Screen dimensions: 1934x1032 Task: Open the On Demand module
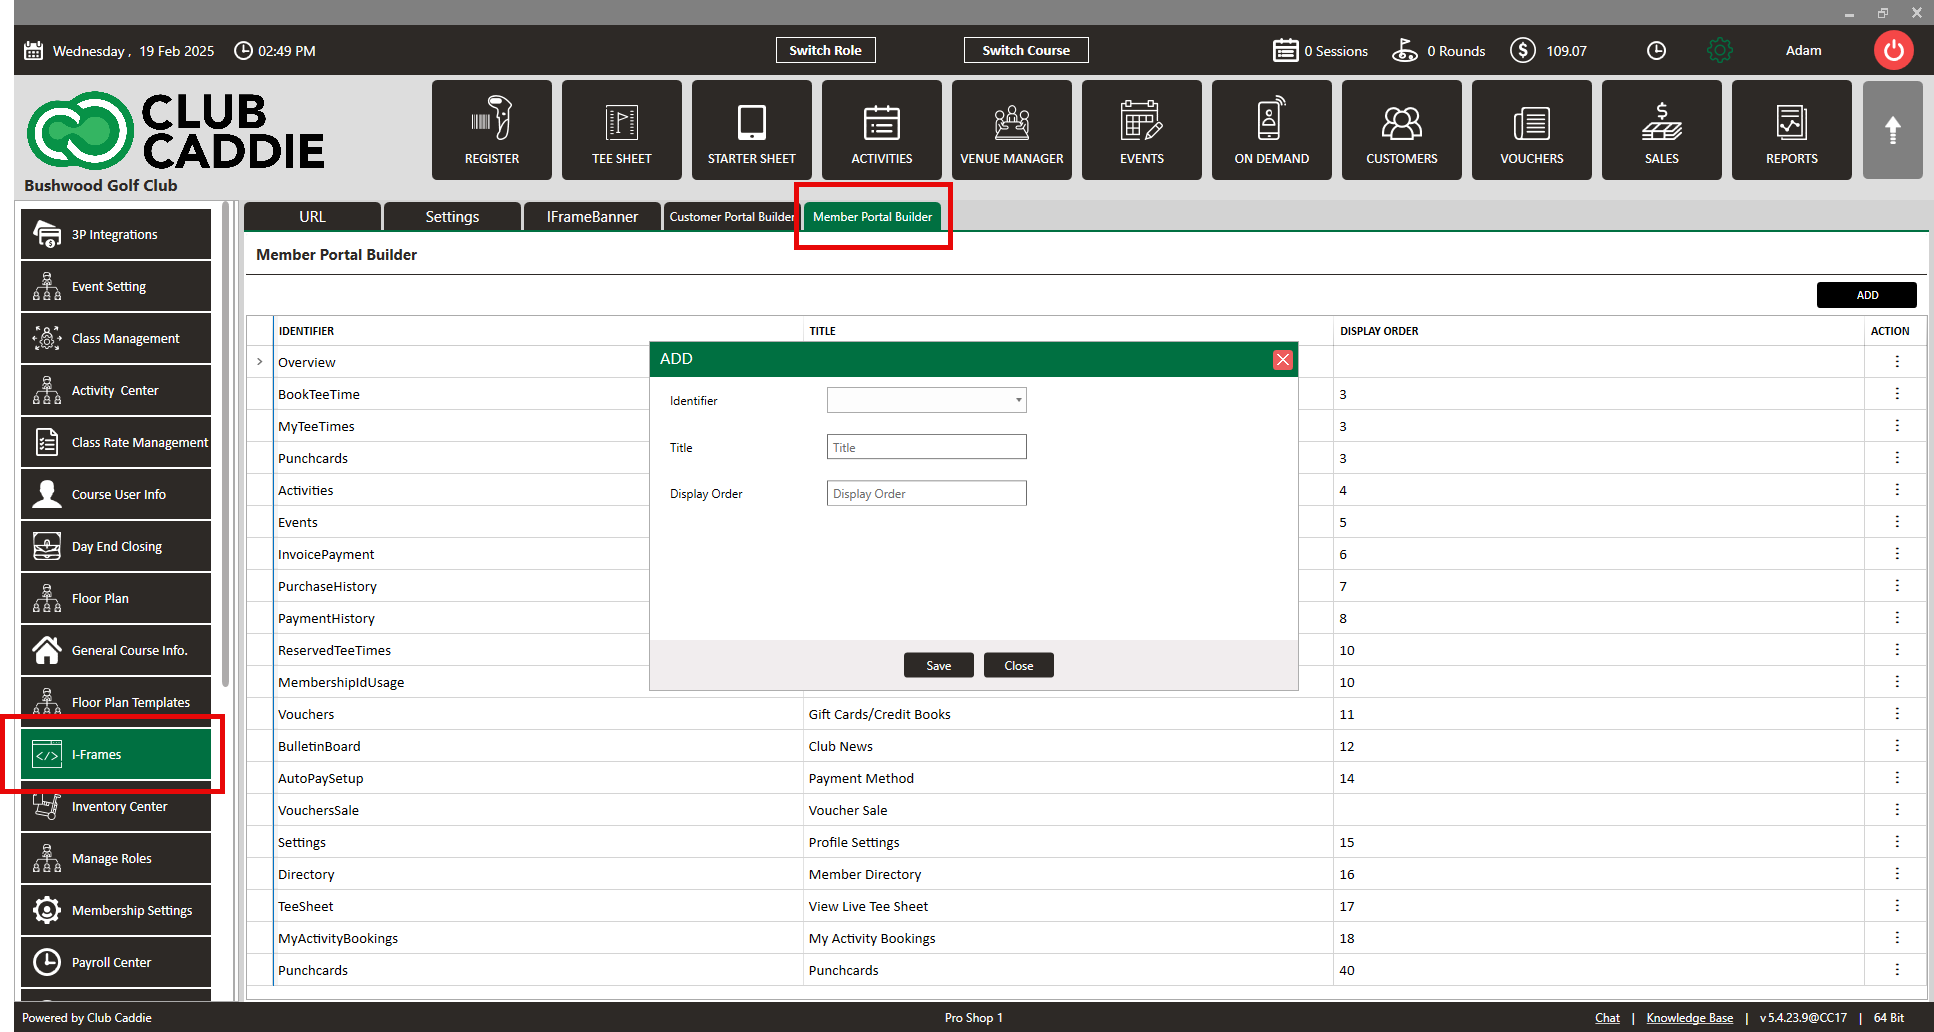(1272, 130)
